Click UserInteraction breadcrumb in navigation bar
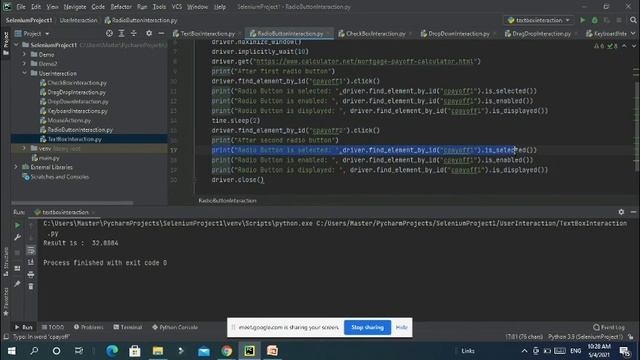Screen dimensions: 640x360 [x=78, y=20]
